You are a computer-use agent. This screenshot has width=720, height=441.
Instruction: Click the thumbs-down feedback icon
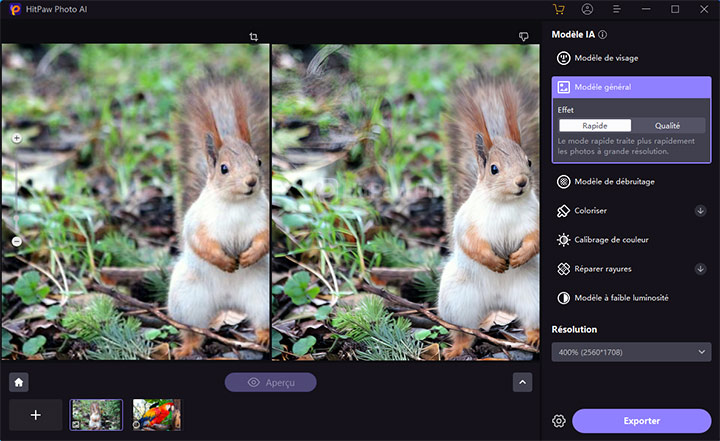523,37
